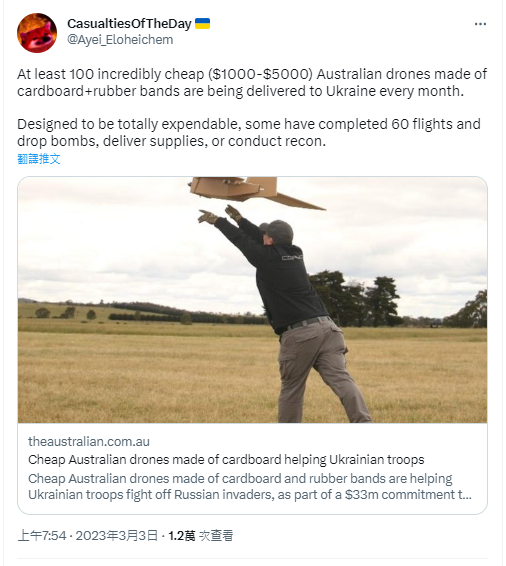Click tweet paragraph about expendable 60 flights

pos(249,132)
